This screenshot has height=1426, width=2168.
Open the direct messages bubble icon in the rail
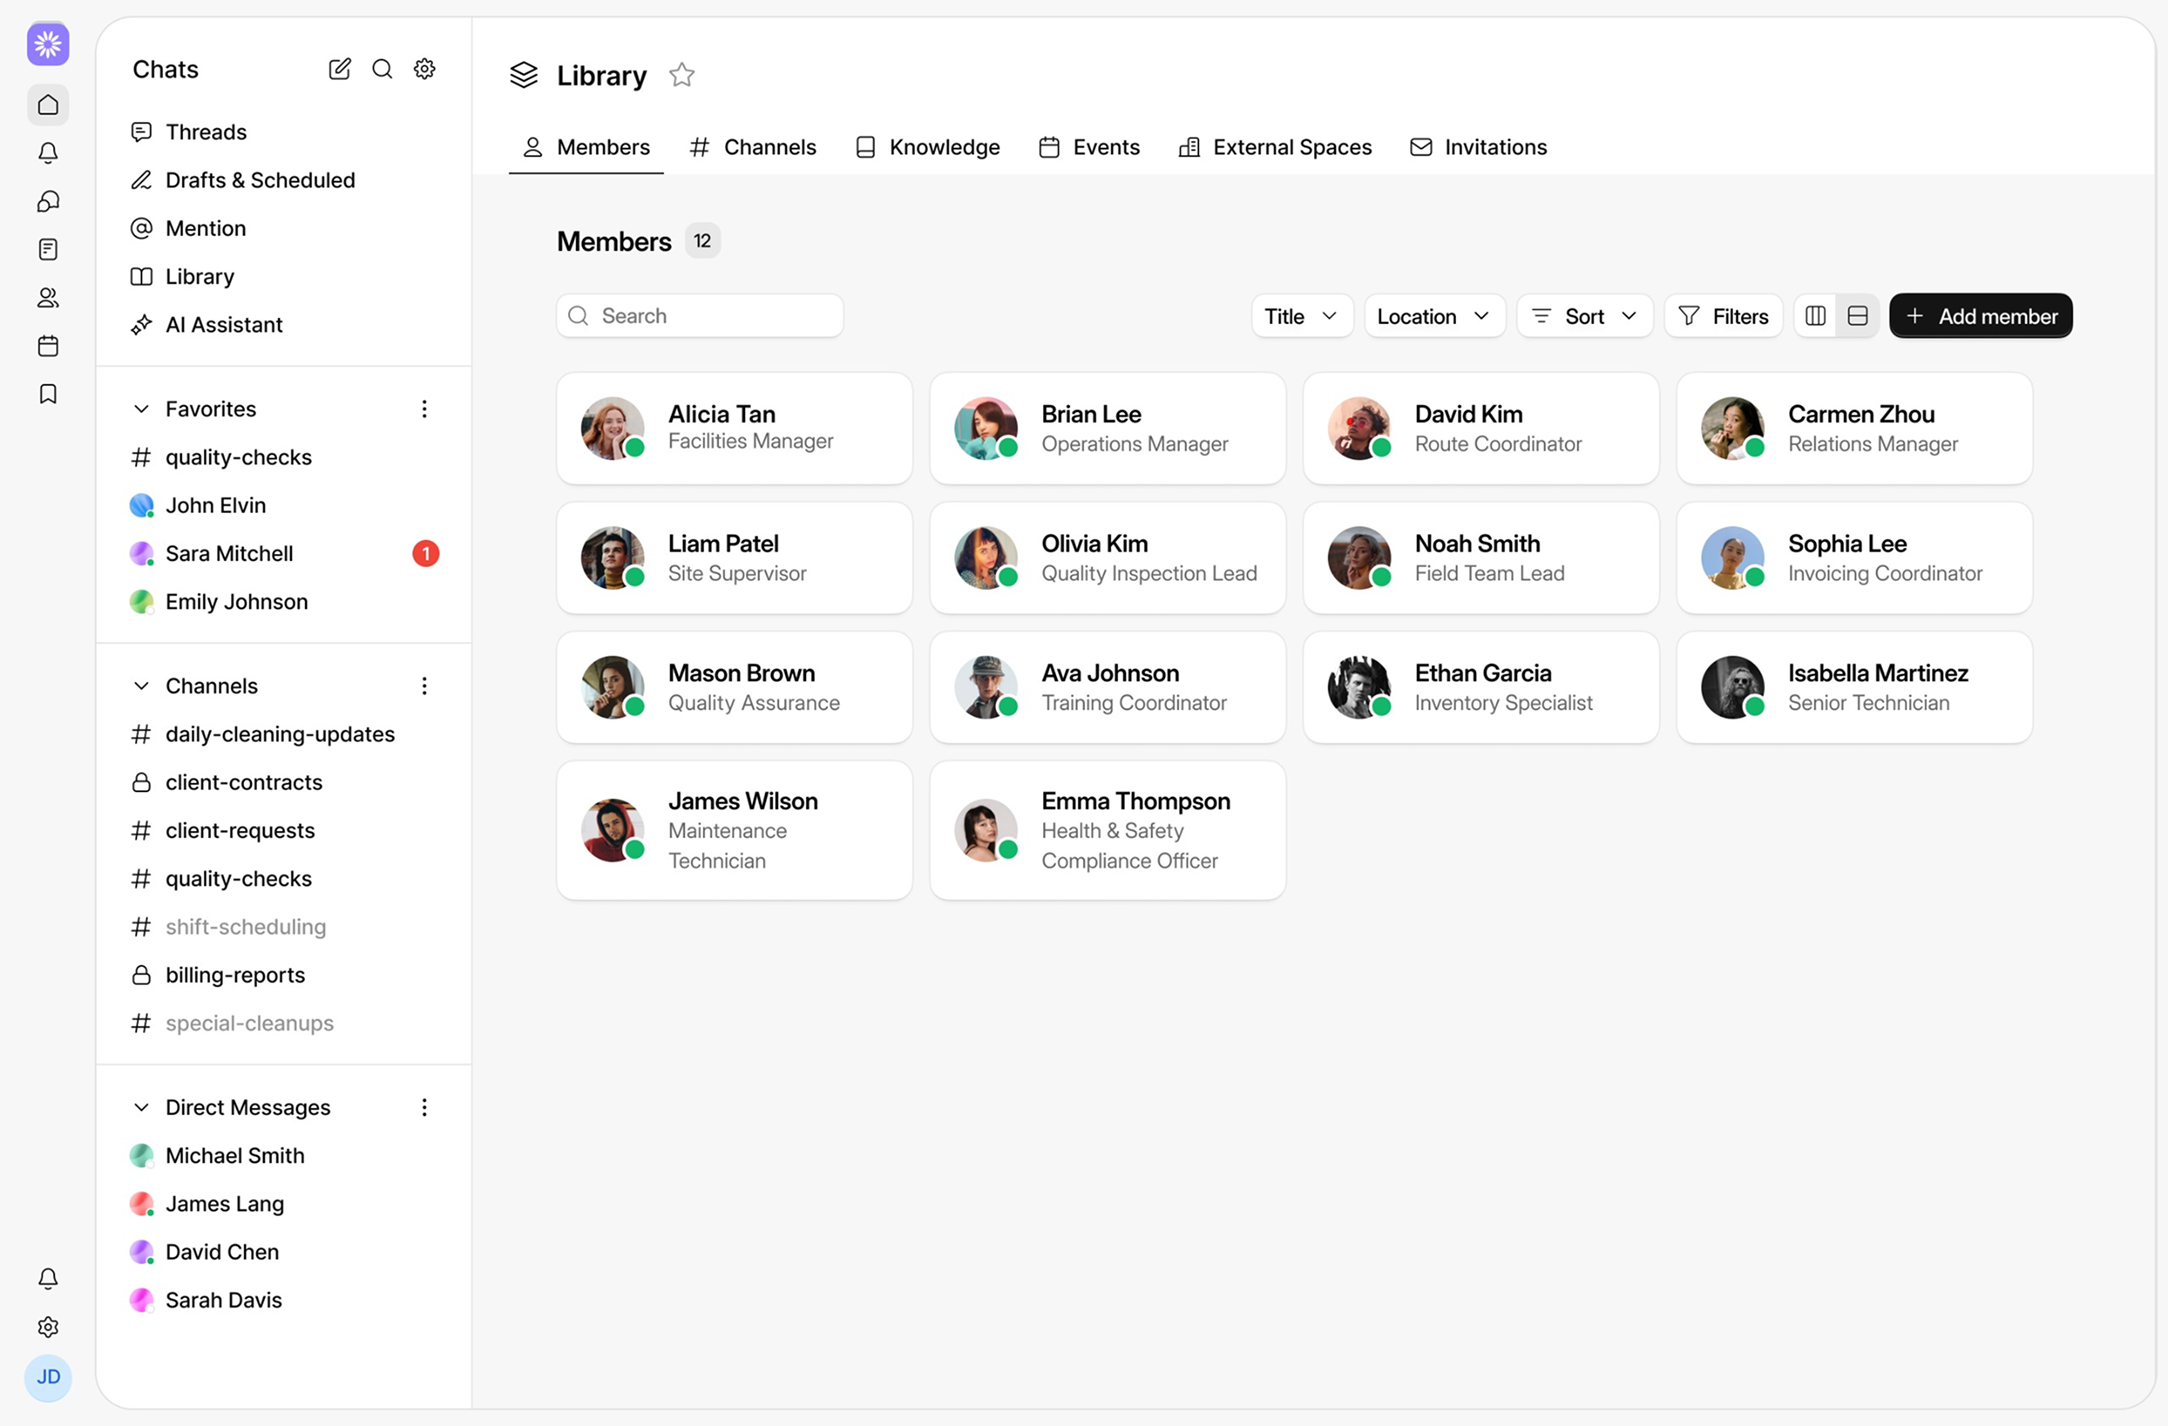click(x=48, y=201)
